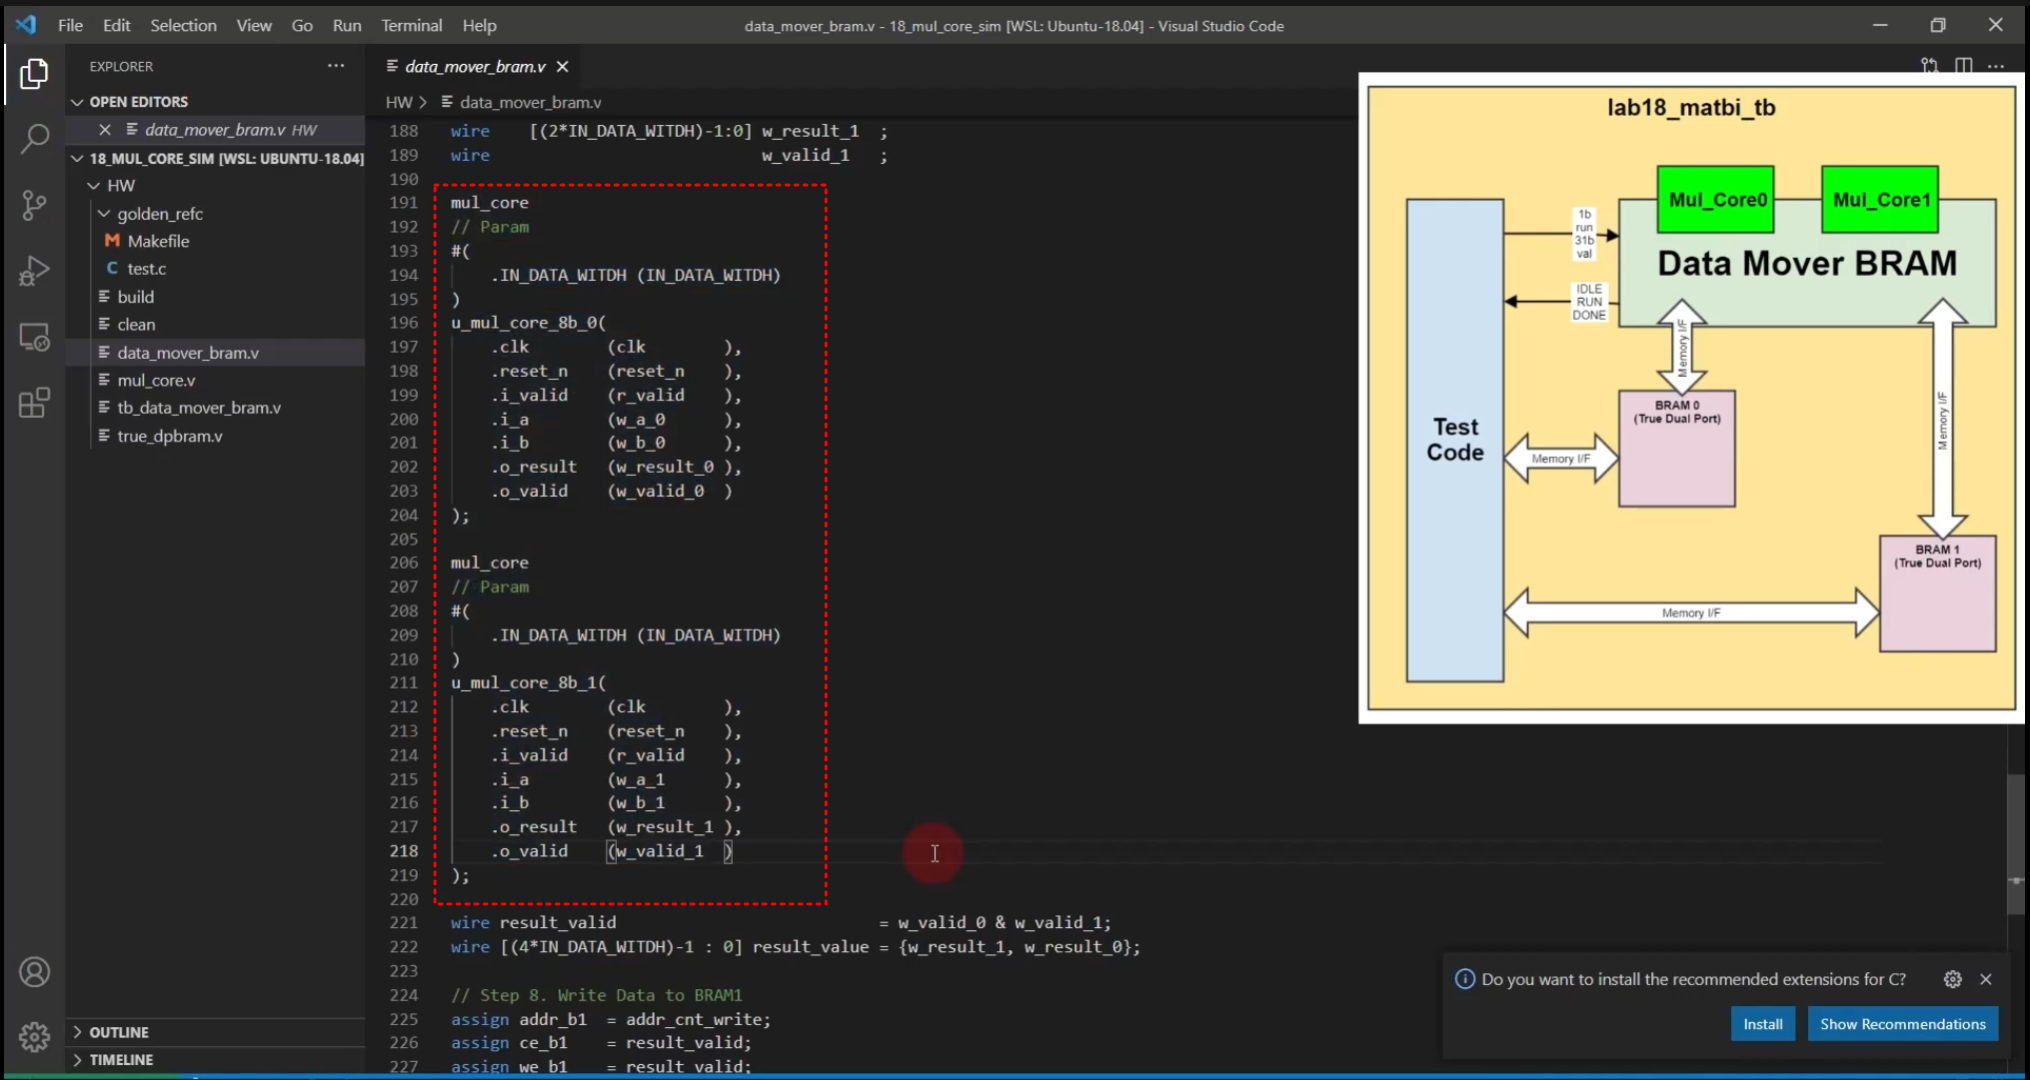Open the Manage gear icon
This screenshot has height=1080, width=2030.
(34, 1036)
